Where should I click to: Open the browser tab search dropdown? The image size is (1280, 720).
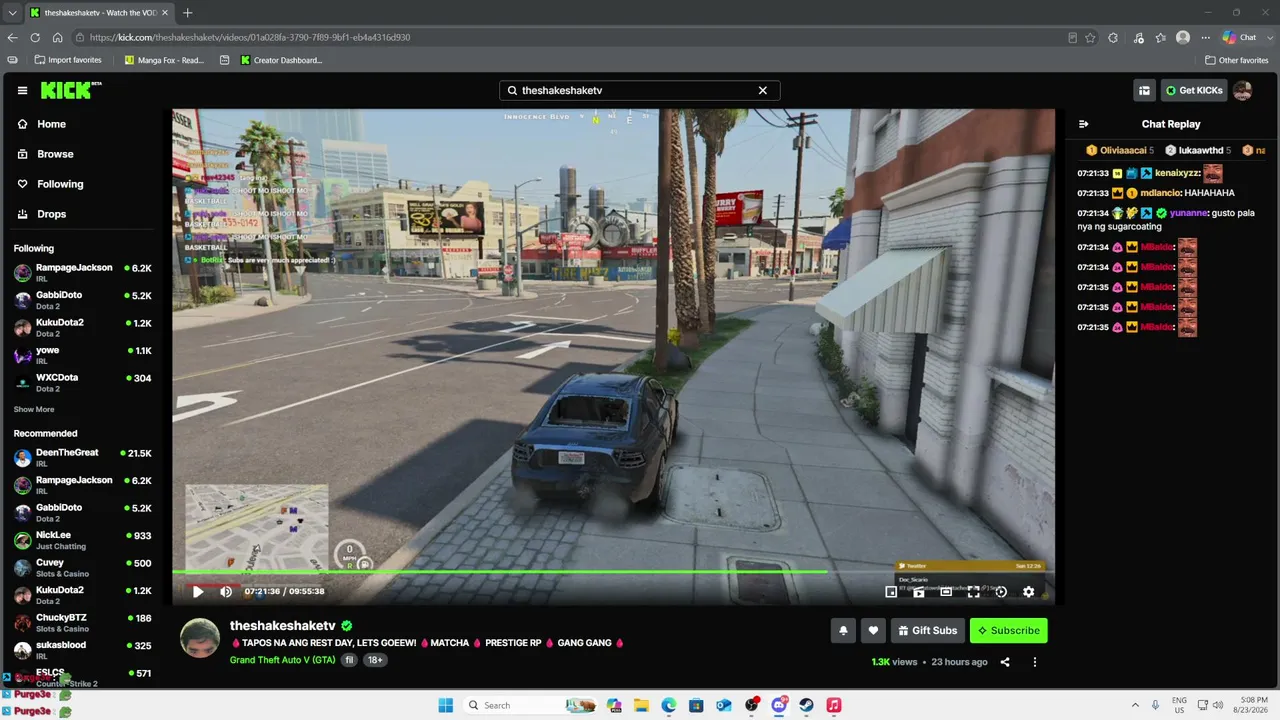(x=12, y=13)
